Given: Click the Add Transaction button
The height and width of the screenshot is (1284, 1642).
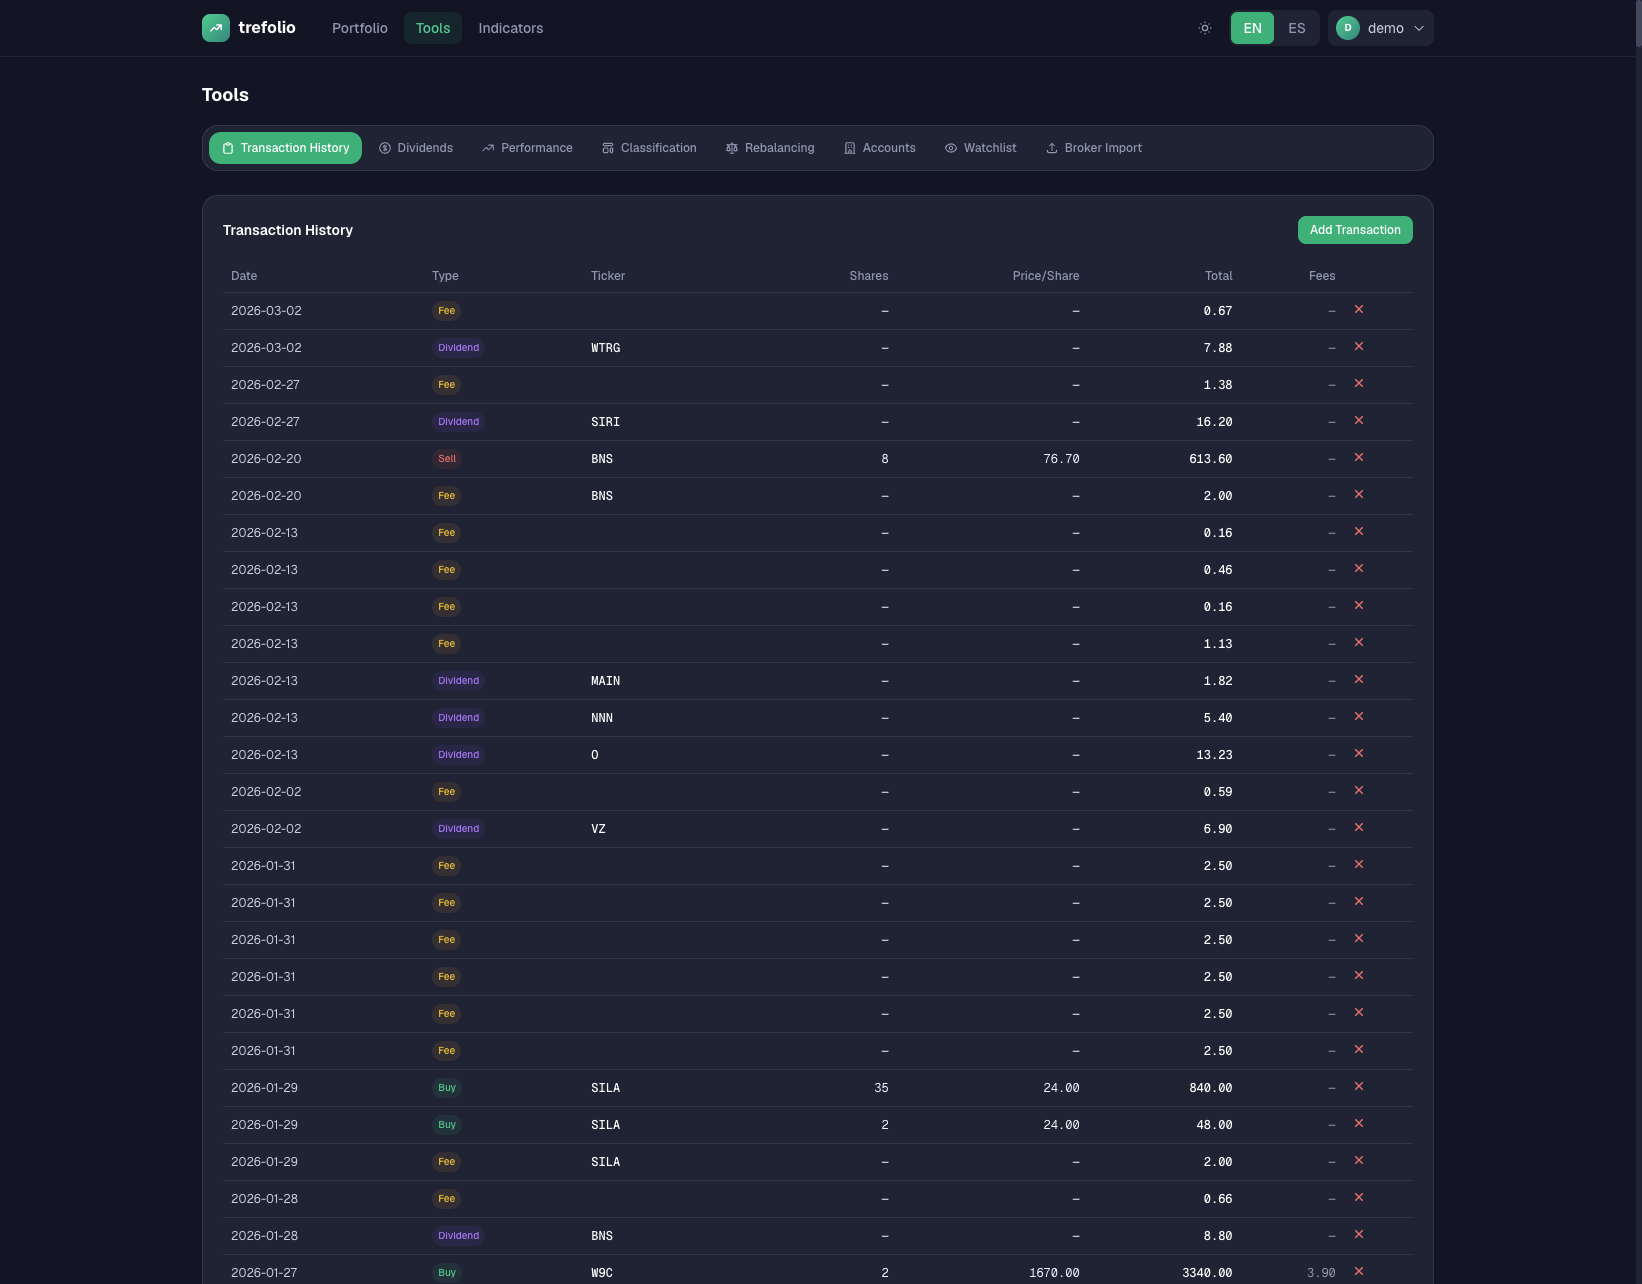Looking at the screenshot, I should point(1355,230).
